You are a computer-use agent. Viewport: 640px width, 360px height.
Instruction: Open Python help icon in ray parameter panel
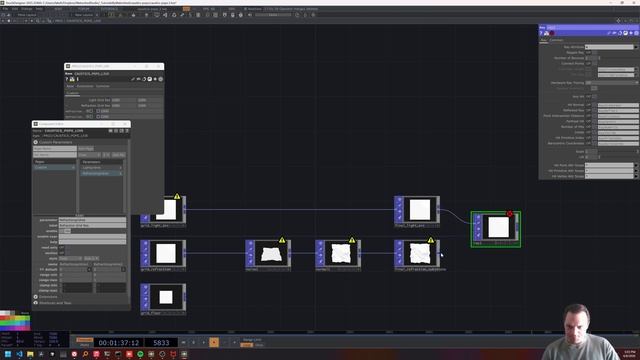546,33
